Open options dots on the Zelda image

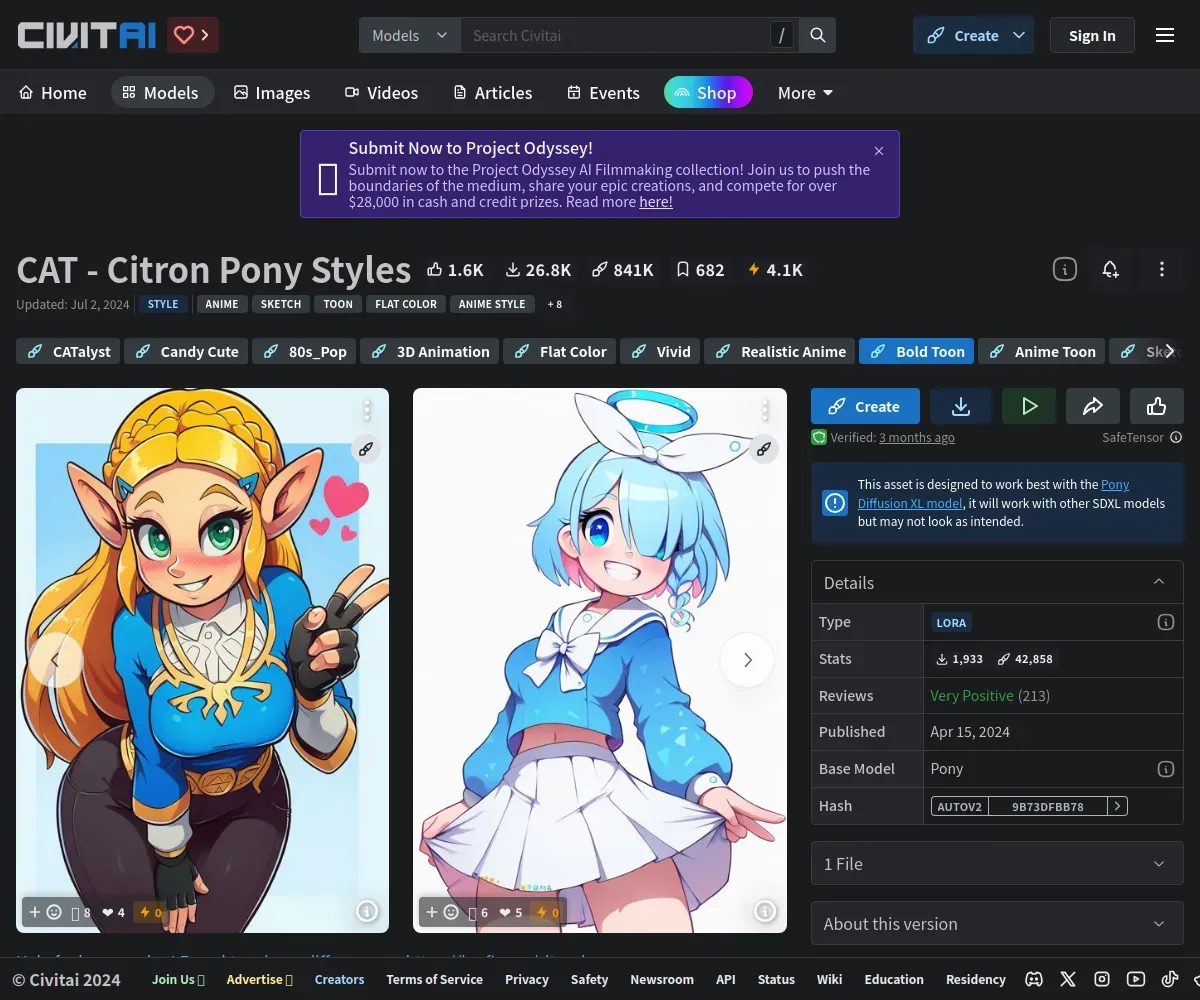[367, 411]
